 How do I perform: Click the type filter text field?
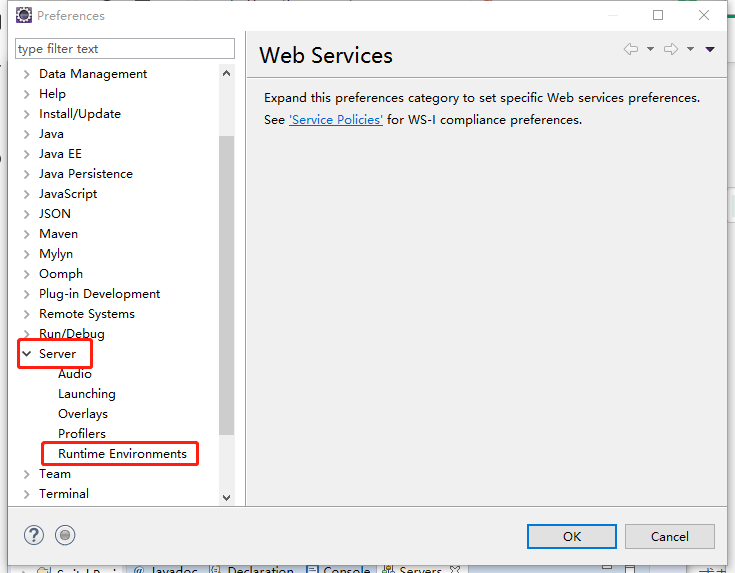[125, 49]
